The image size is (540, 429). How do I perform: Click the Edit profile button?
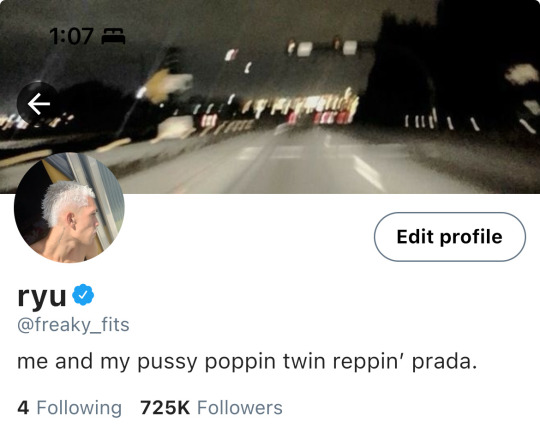click(450, 237)
